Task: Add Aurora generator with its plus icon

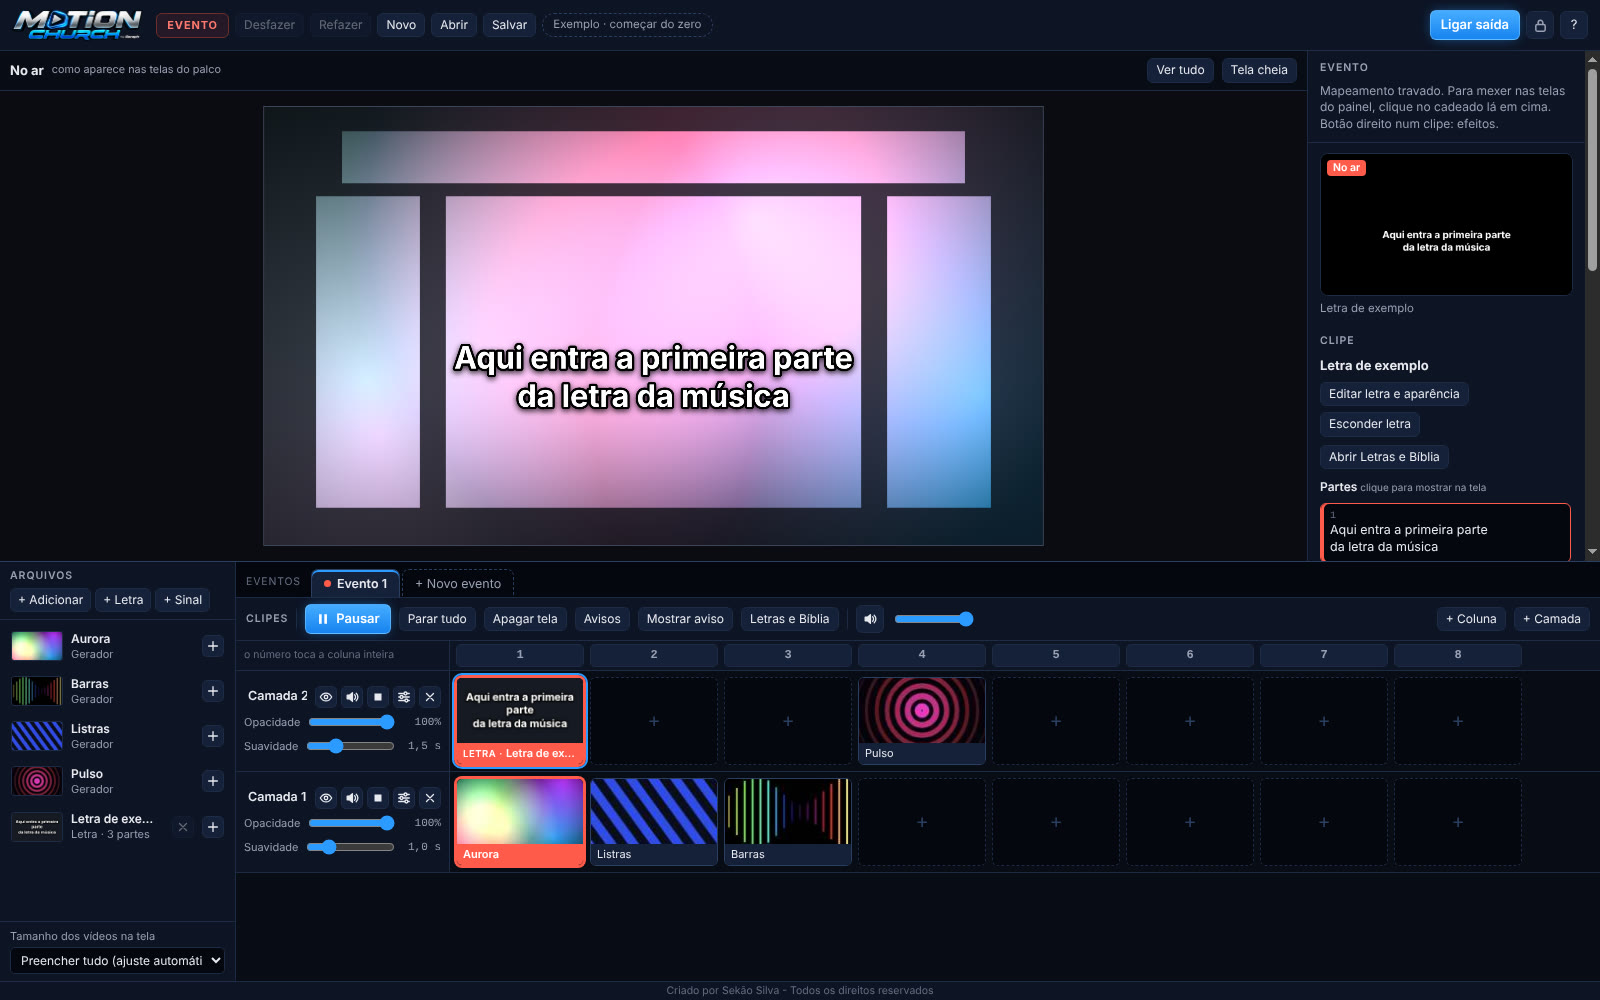Action: pos(213,646)
